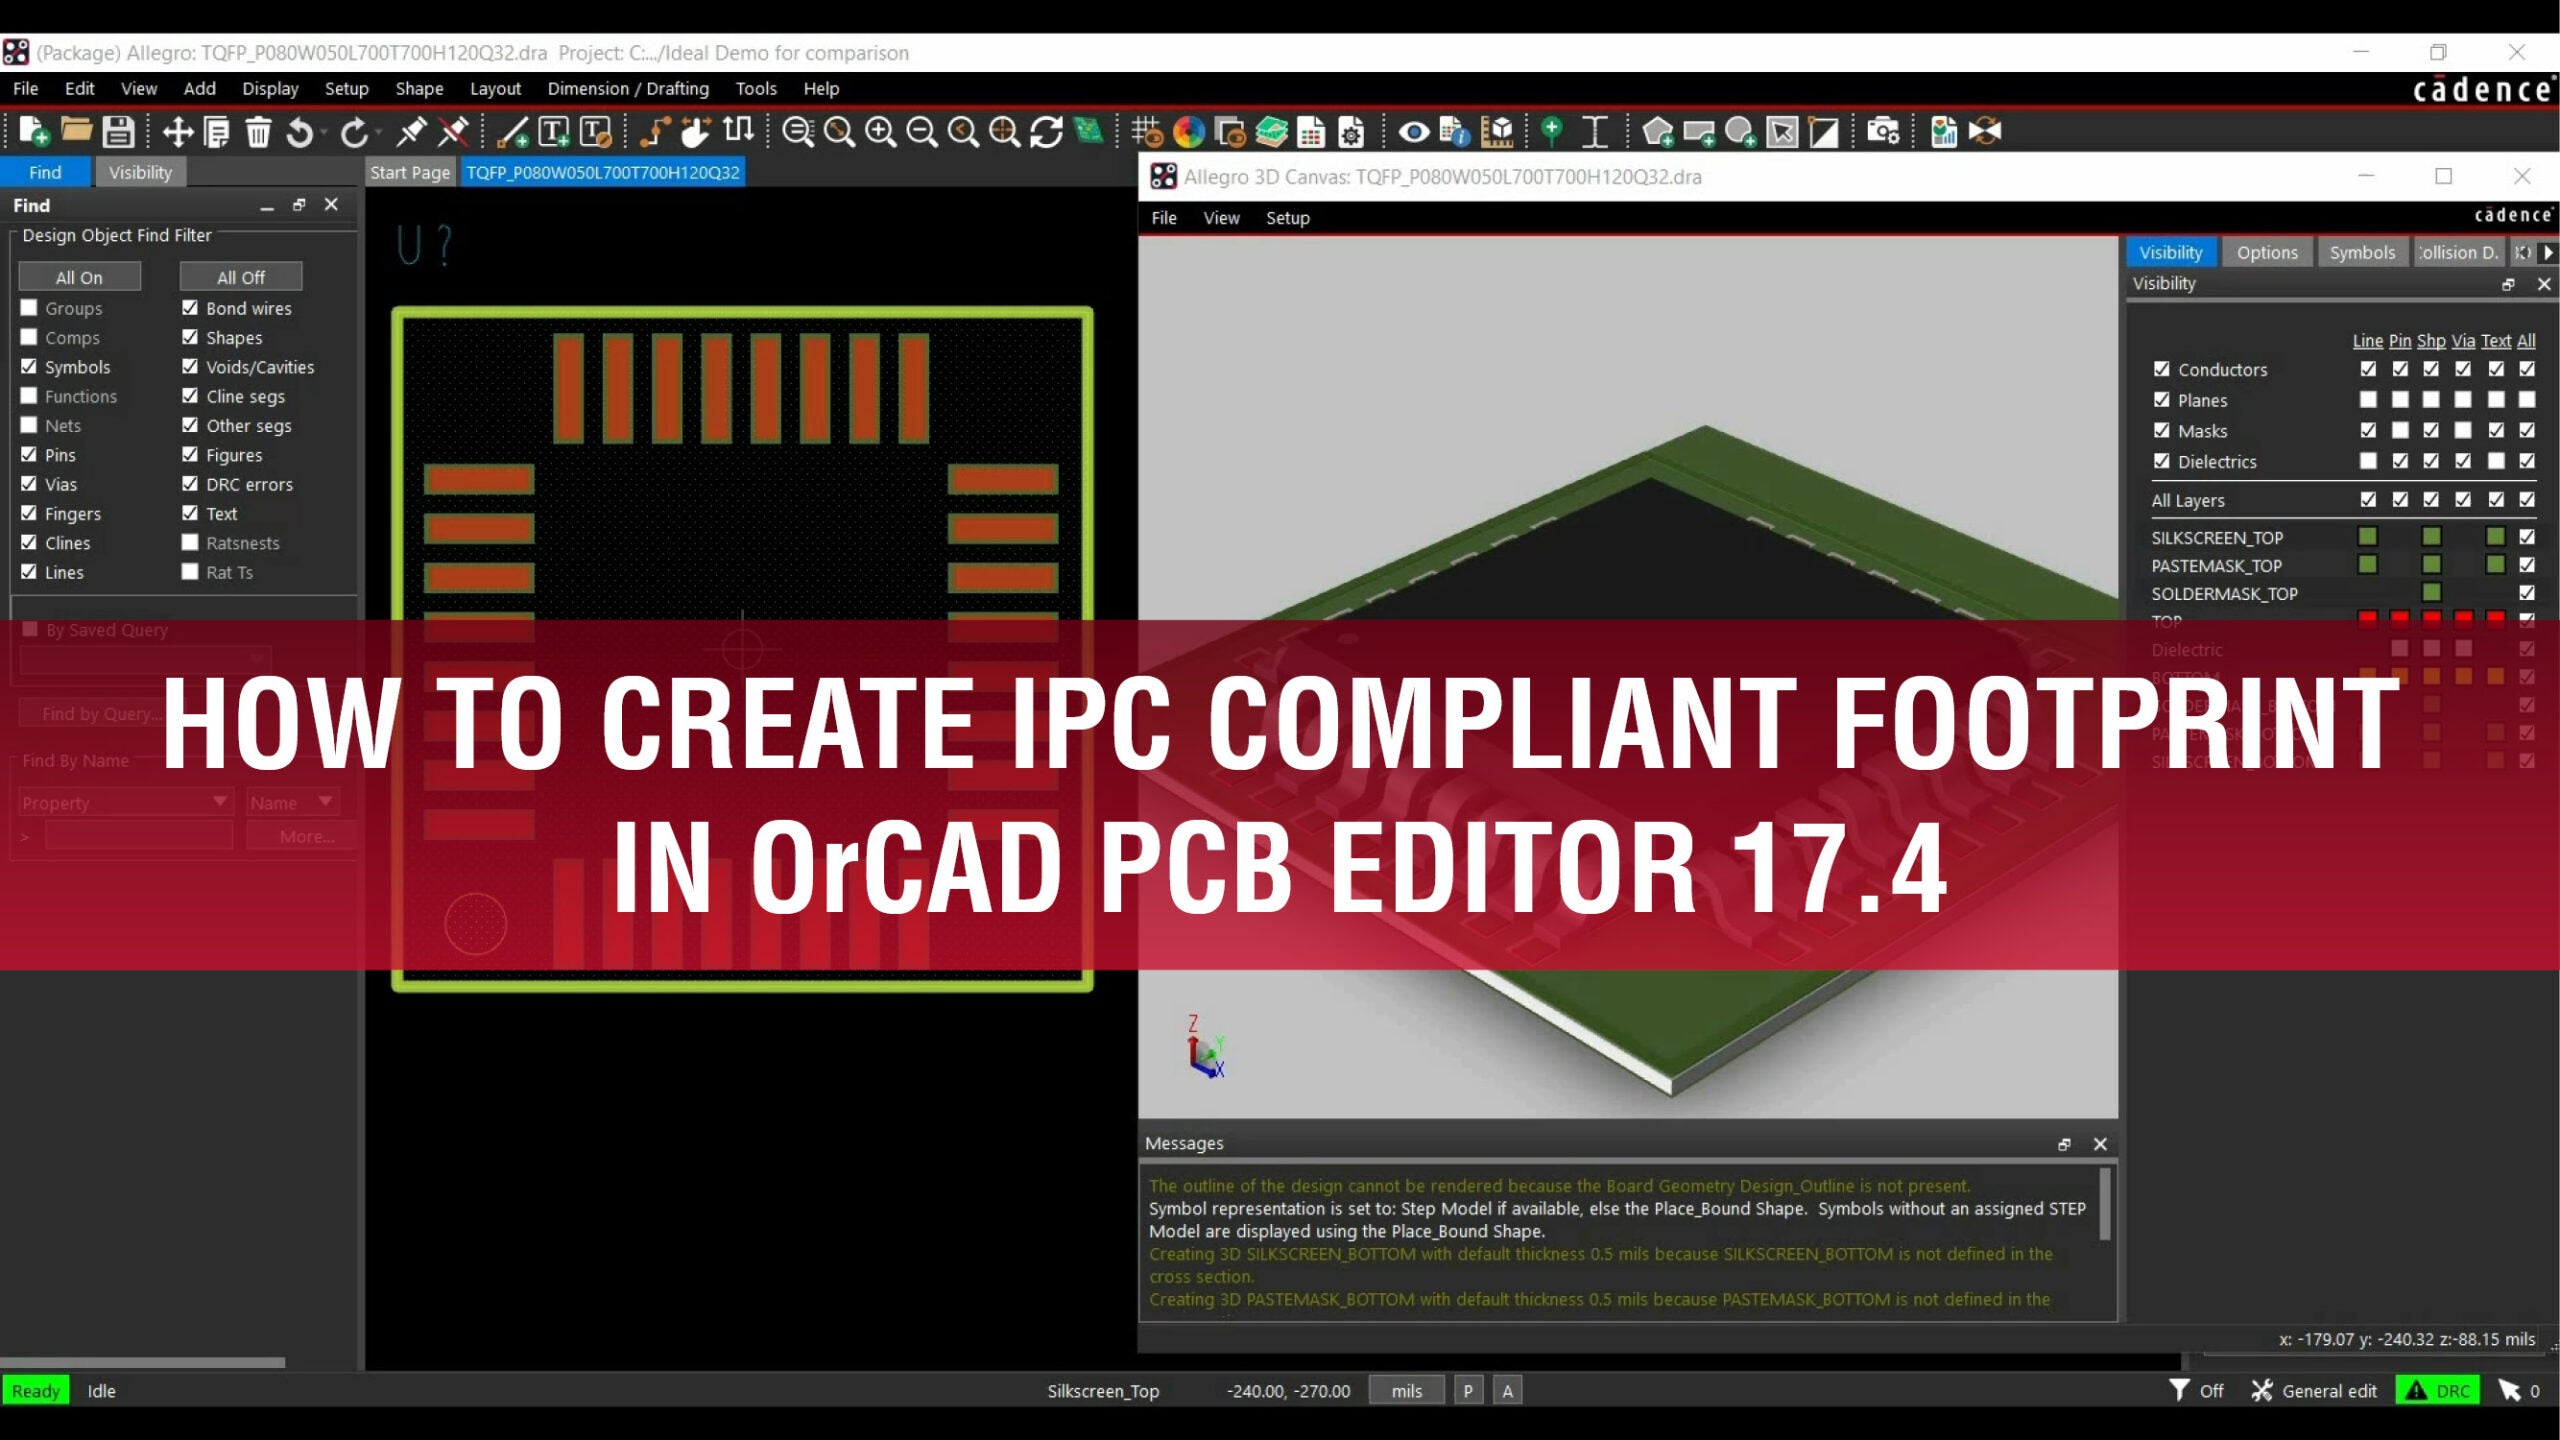Expand the Undo history dropdown arrow

[325, 131]
